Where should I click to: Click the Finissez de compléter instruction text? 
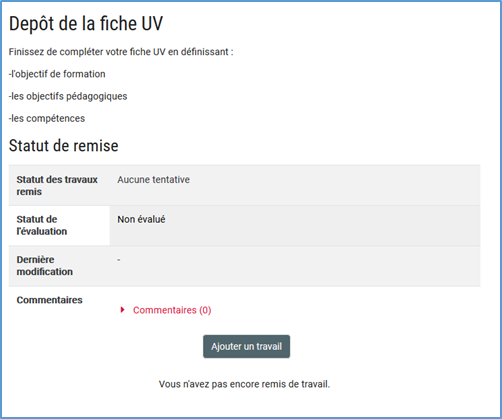121,52
